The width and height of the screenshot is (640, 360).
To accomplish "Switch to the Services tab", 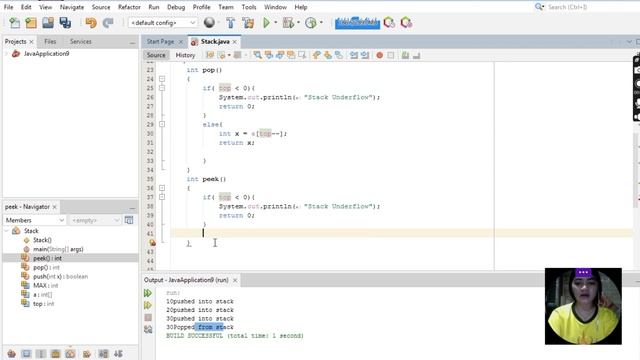I will 80,42.
